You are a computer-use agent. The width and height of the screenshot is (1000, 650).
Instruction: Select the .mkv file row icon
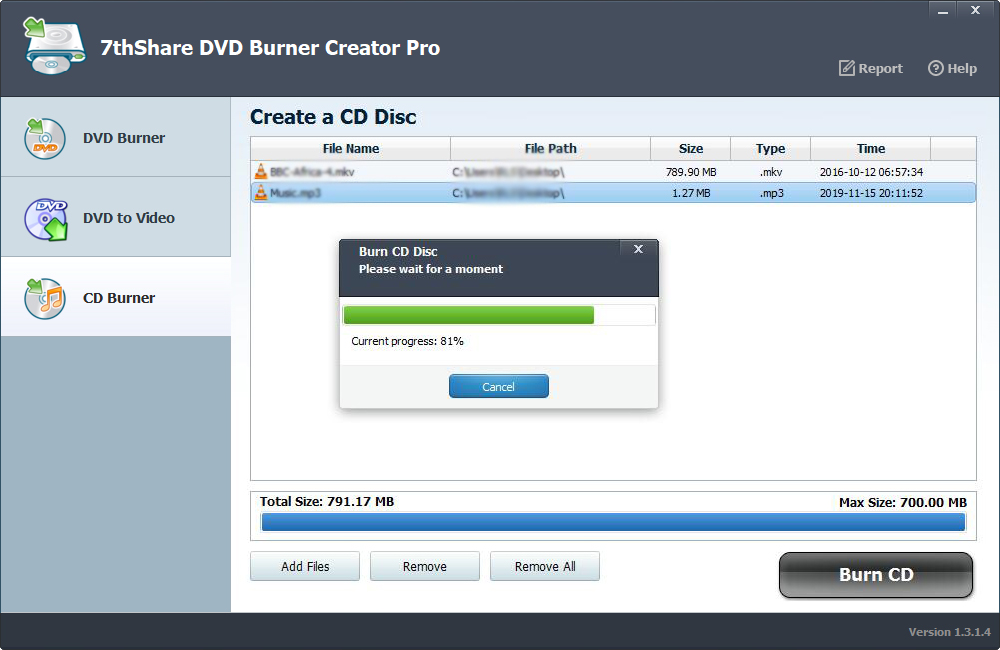pyautogui.click(x=261, y=171)
